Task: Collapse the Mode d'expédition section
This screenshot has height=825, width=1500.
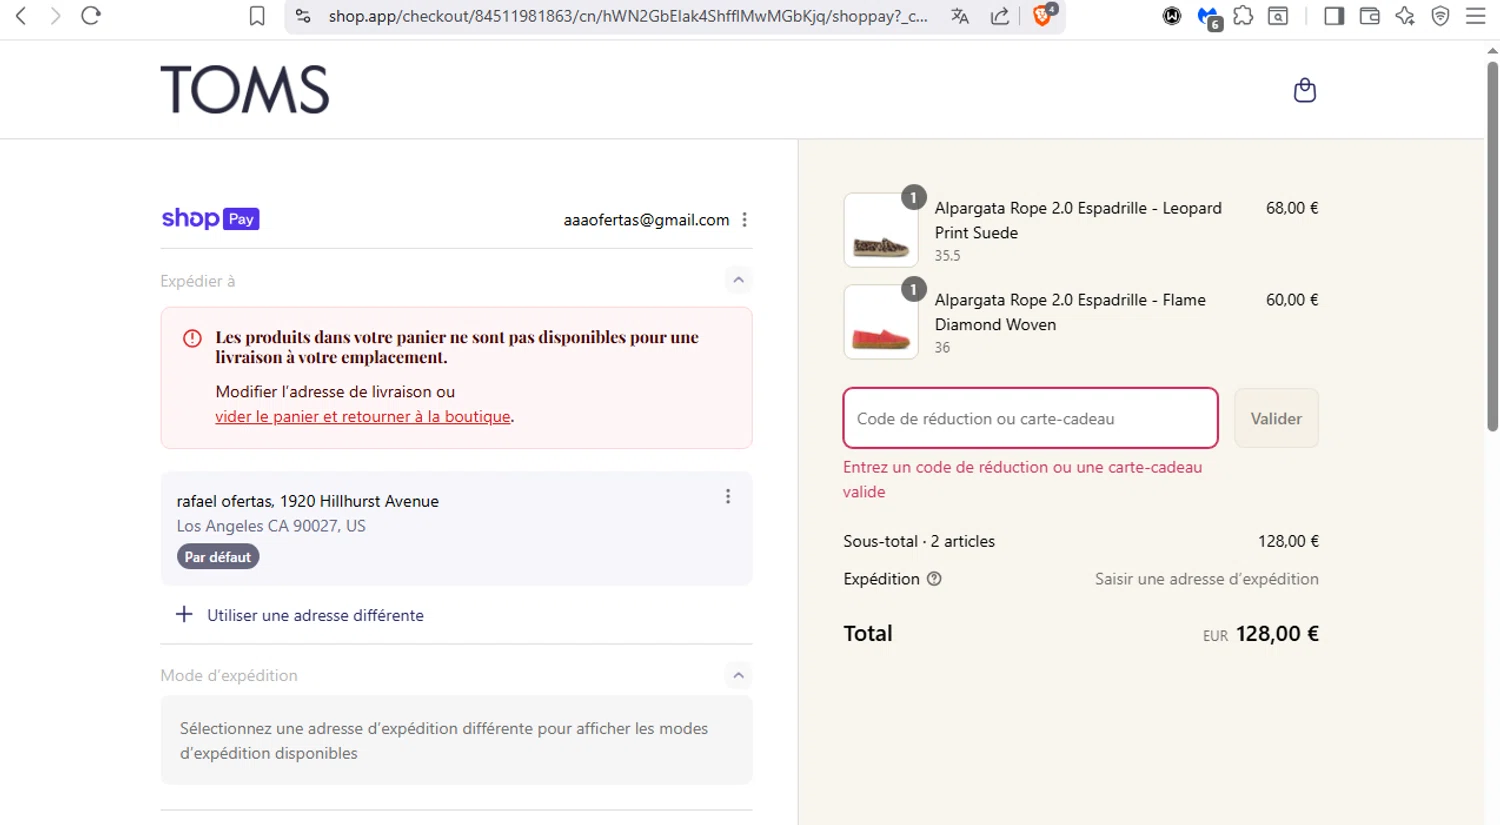Action: coord(738,675)
